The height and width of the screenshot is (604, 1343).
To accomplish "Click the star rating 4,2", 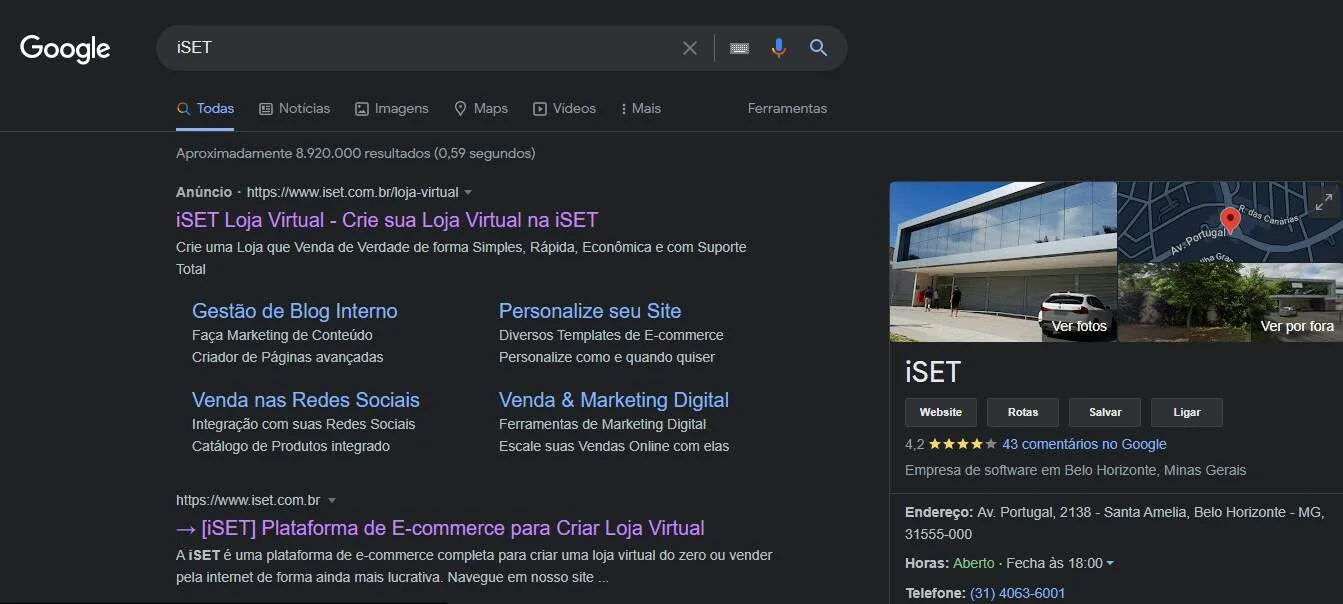I will click(x=951, y=444).
